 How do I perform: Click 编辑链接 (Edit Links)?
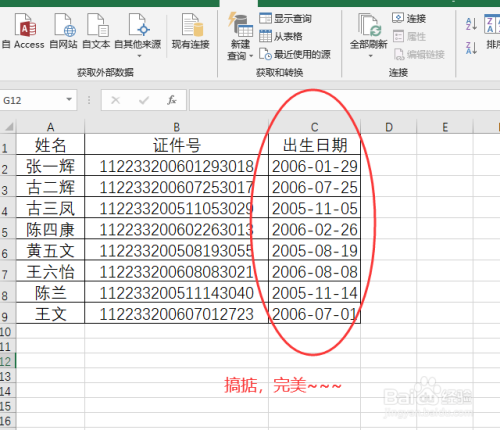coord(419,54)
